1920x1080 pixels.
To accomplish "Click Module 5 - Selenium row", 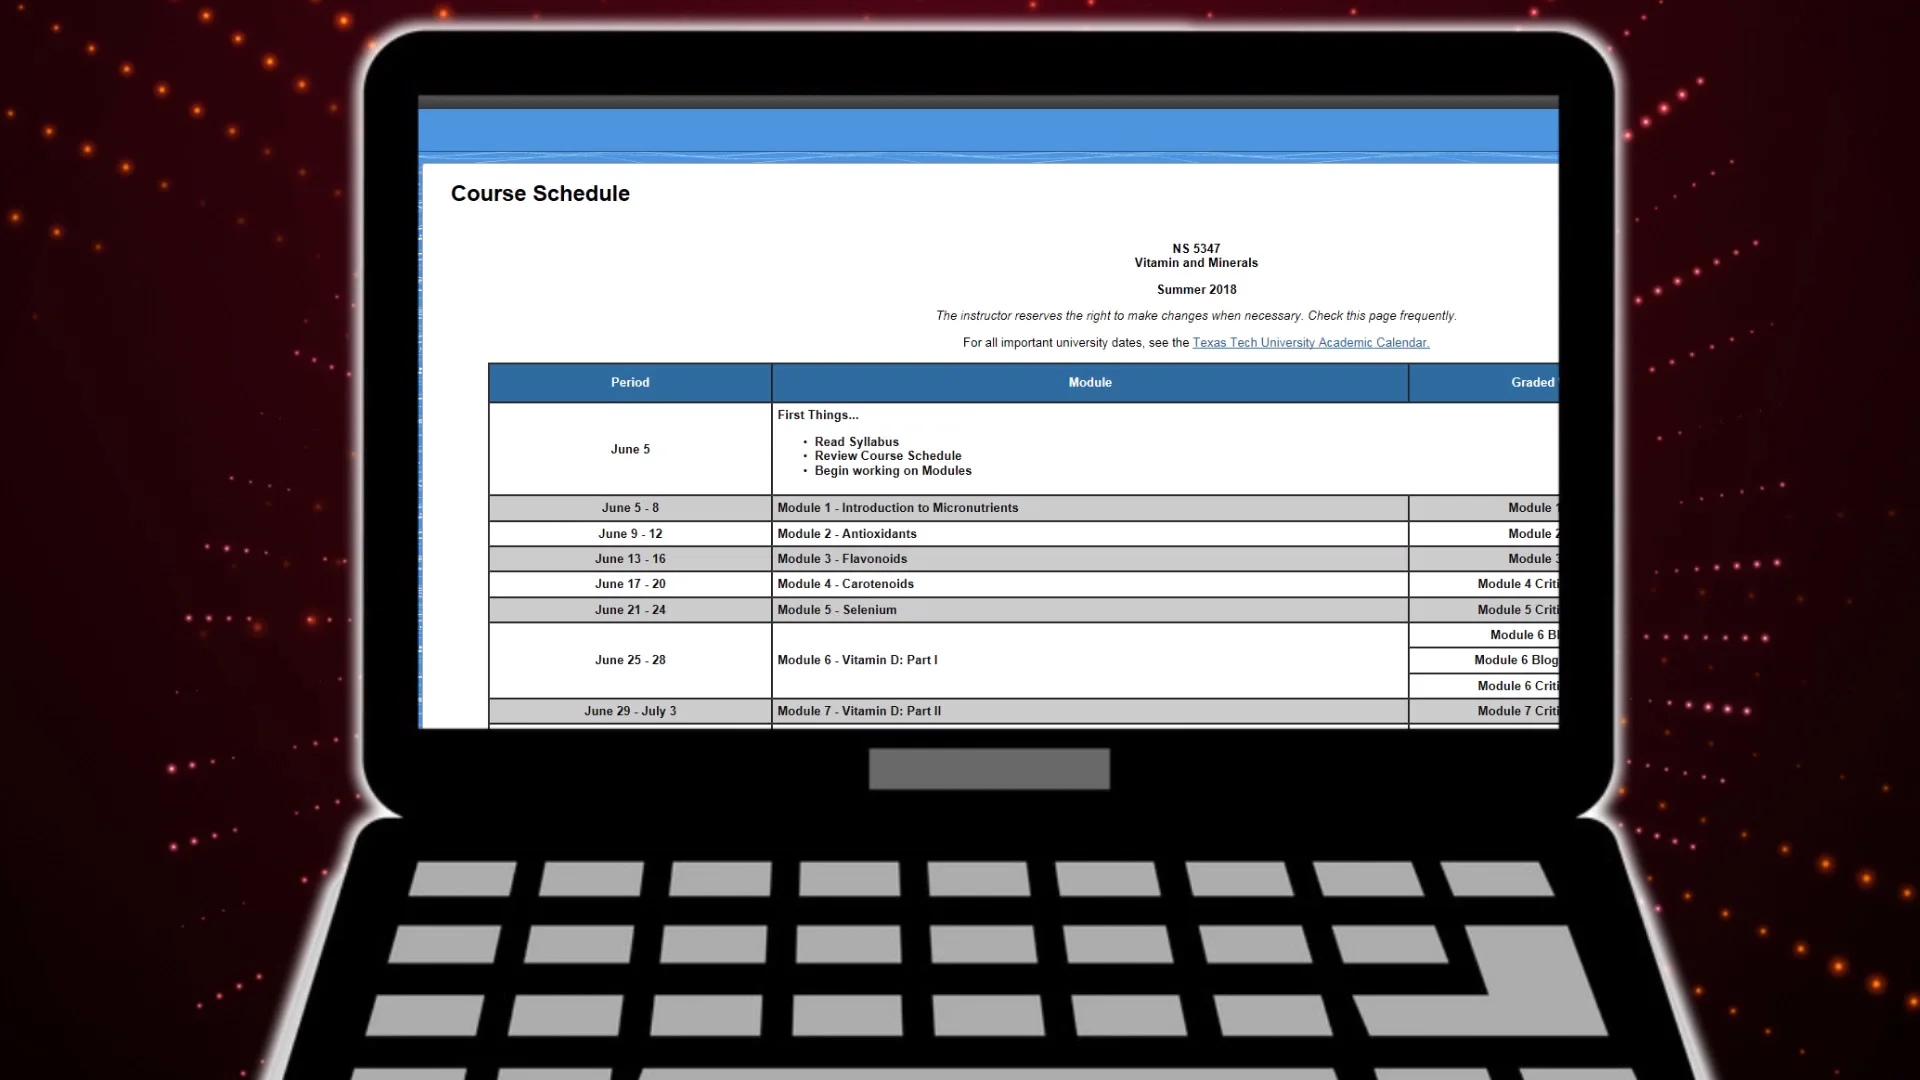I will pos(836,610).
